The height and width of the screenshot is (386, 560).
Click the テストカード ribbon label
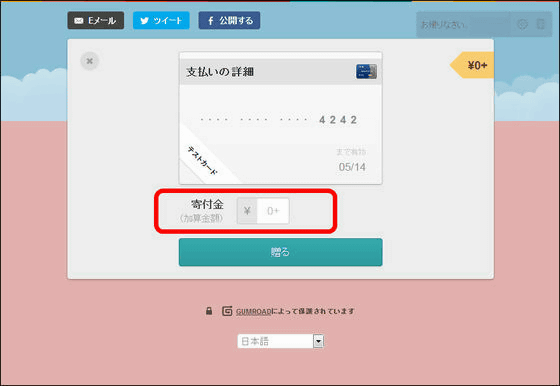pos(202,160)
